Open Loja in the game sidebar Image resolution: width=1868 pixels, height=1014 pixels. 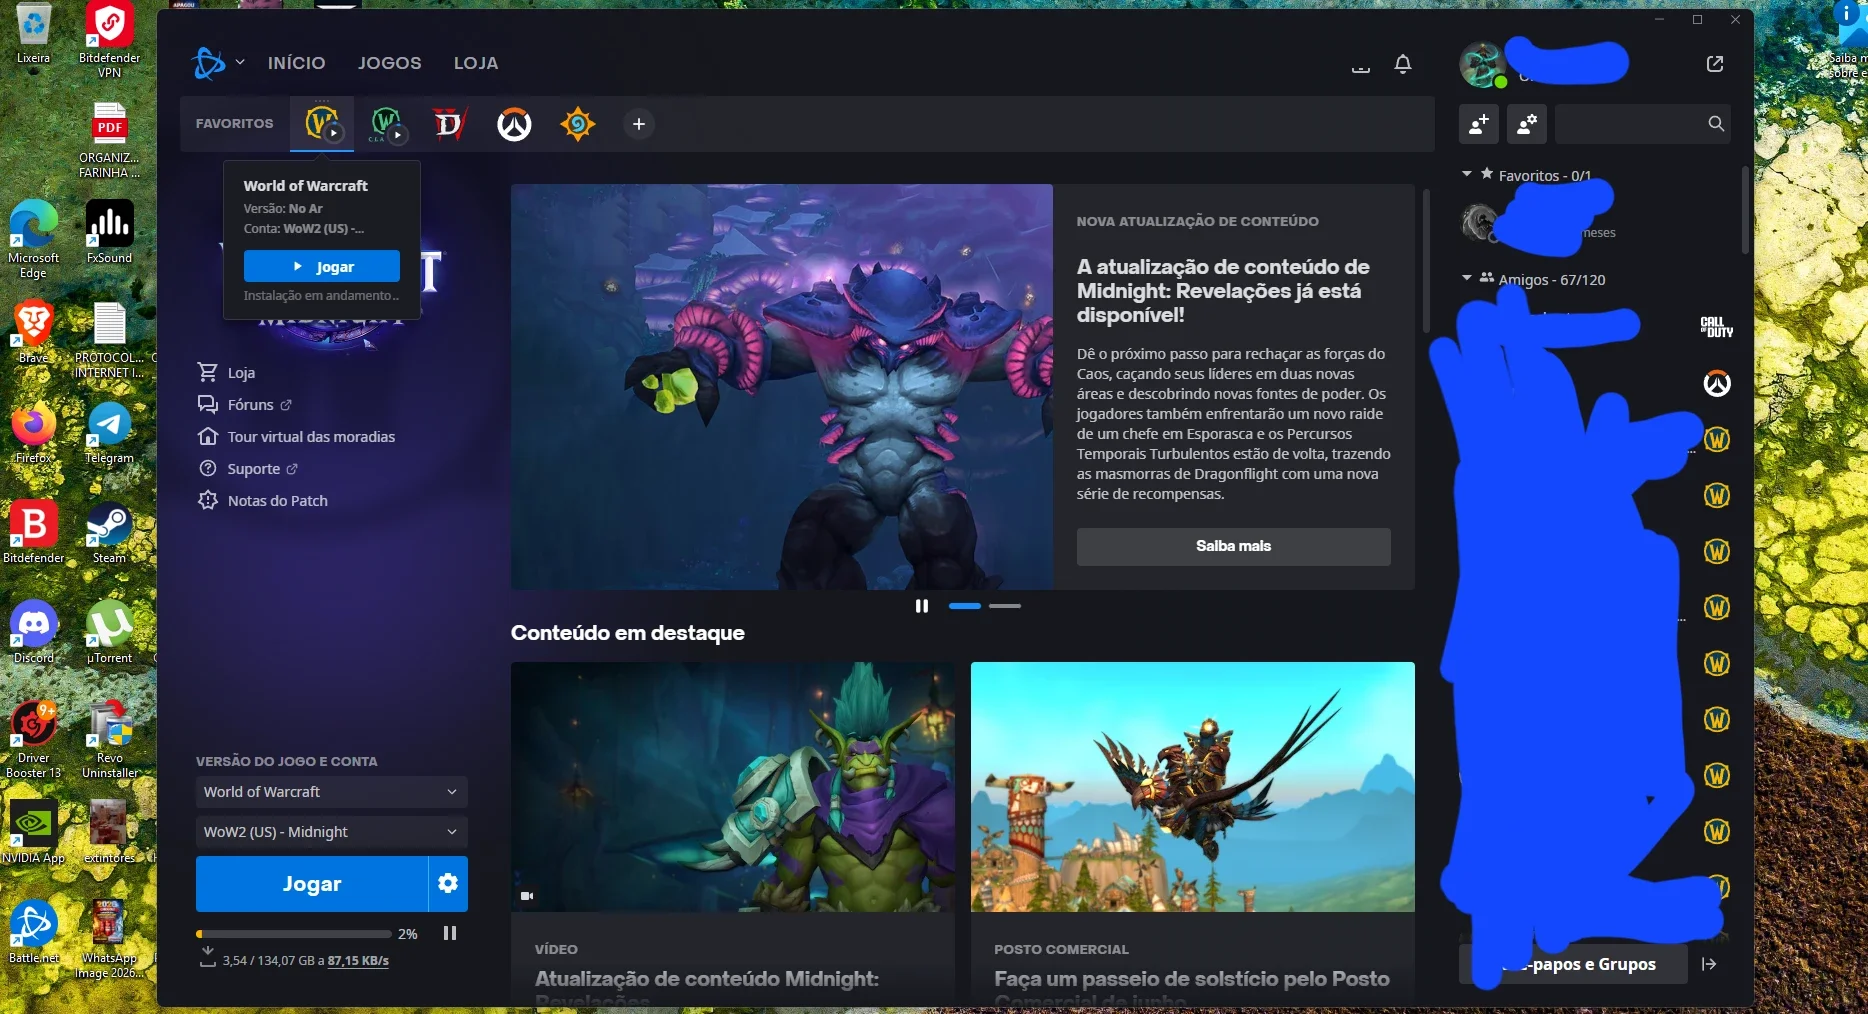227,373
